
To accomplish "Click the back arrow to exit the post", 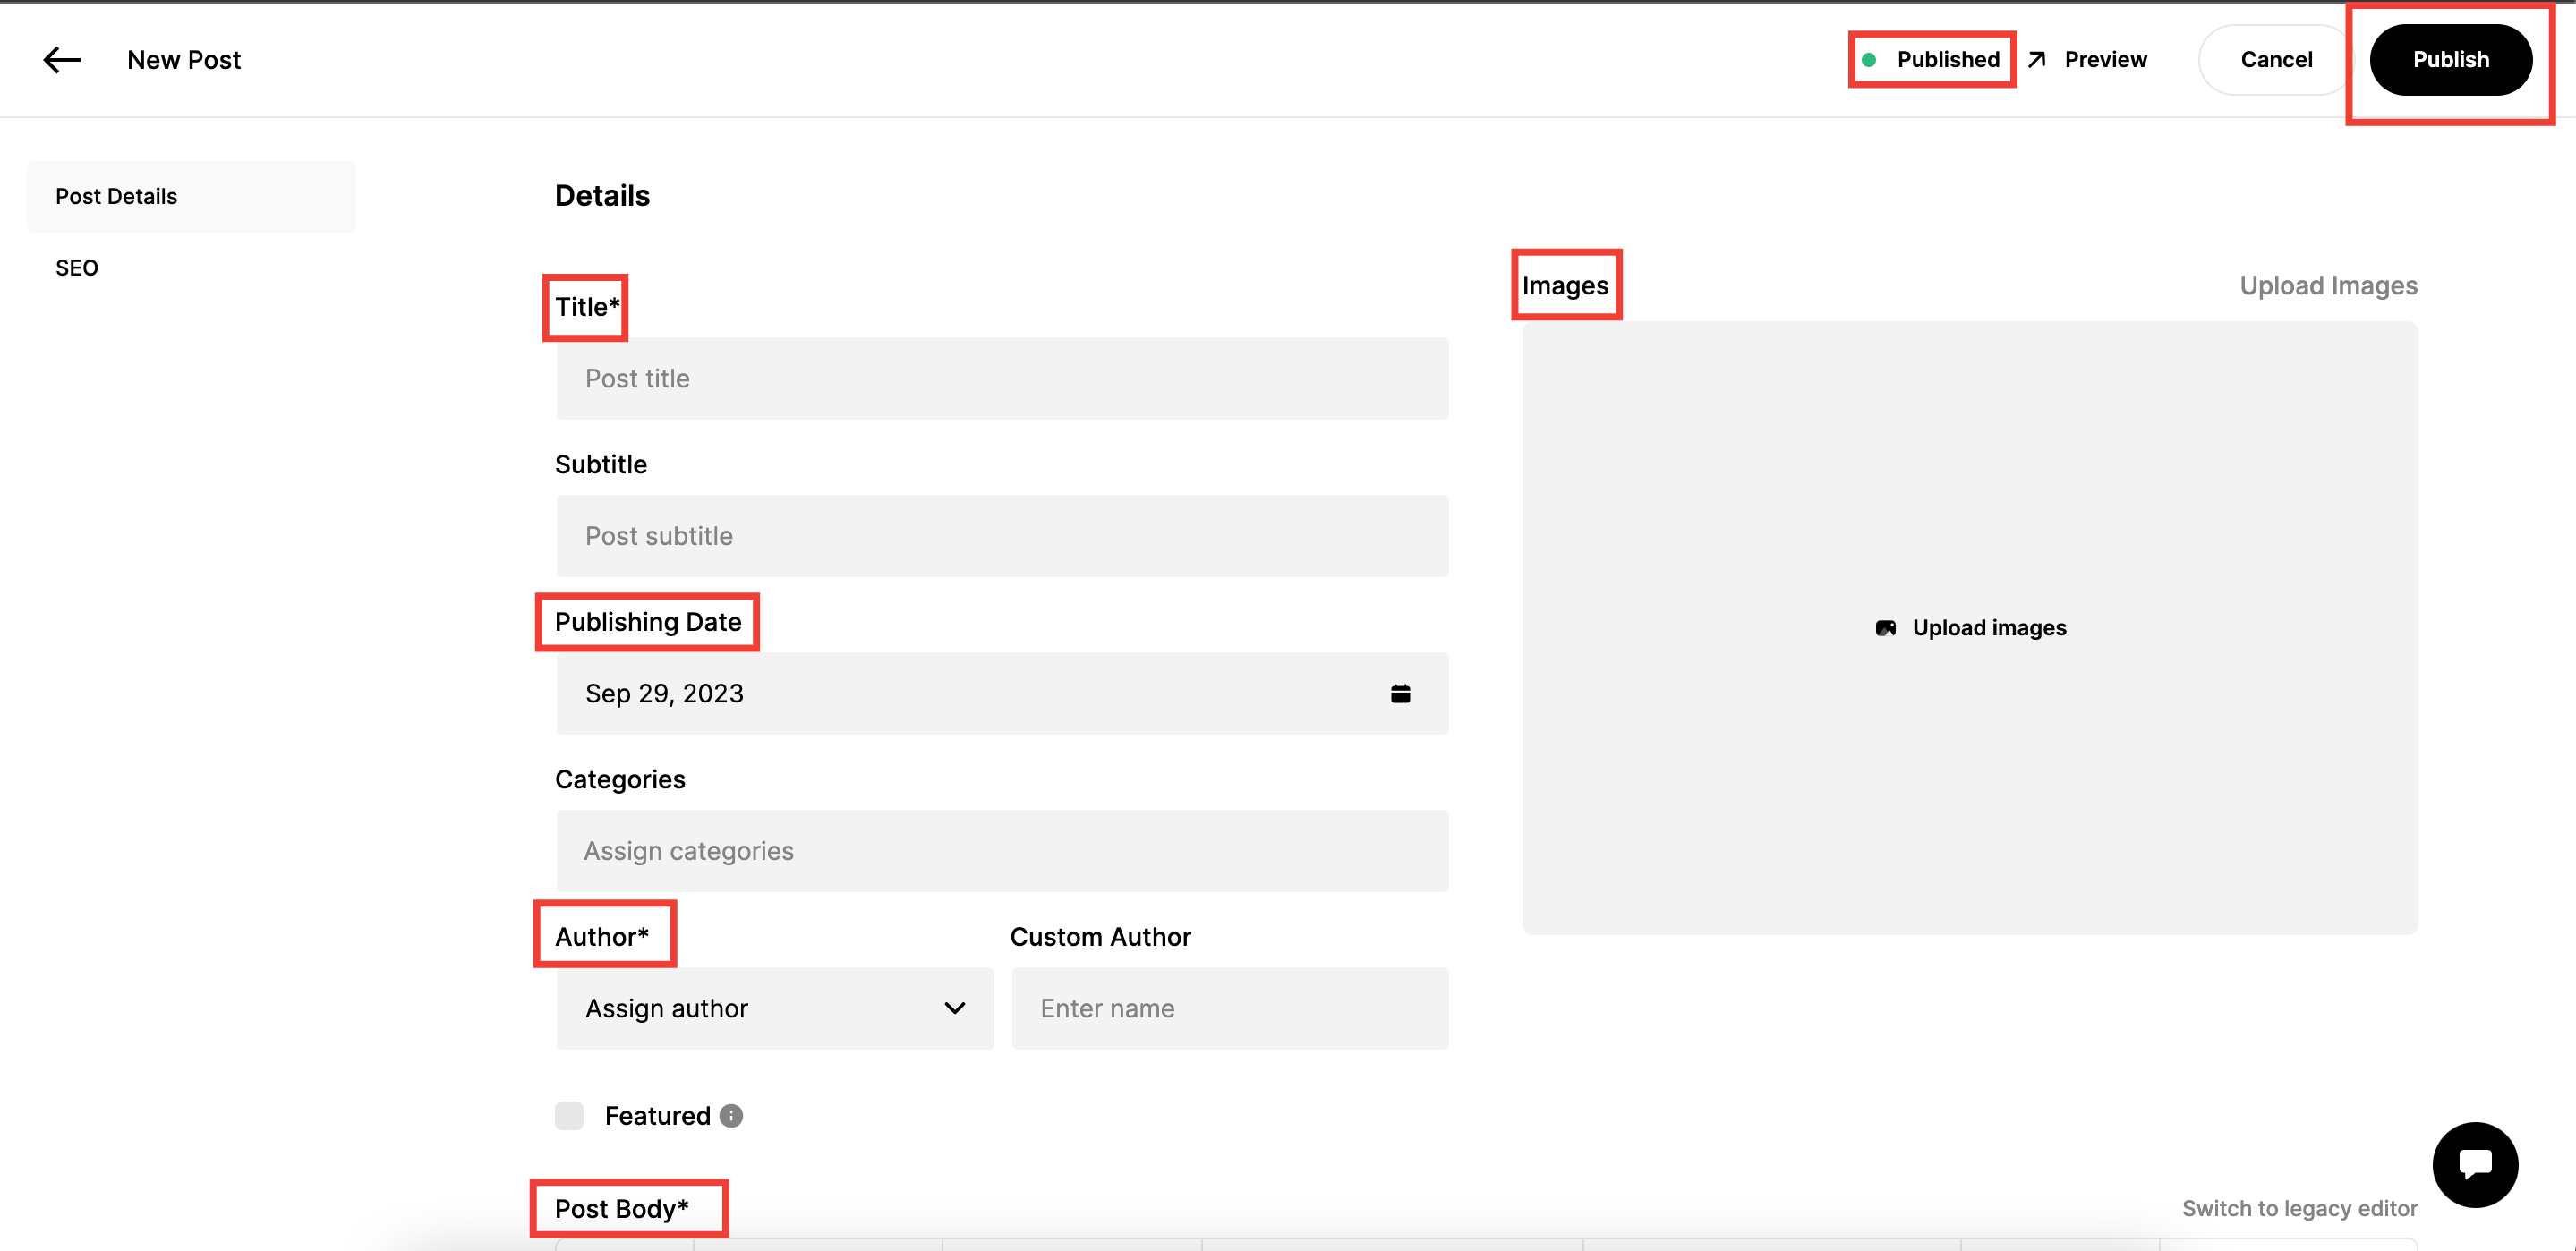I will pos(61,59).
